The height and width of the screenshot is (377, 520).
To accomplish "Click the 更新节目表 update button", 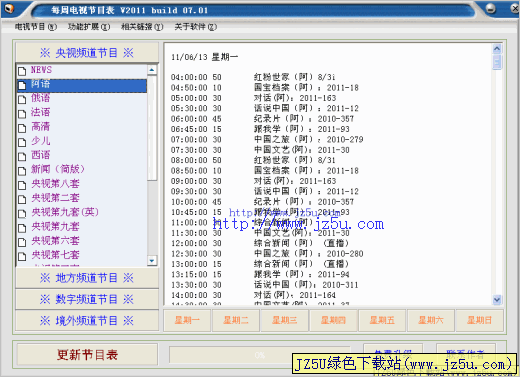I will pyautogui.click(x=87, y=355).
